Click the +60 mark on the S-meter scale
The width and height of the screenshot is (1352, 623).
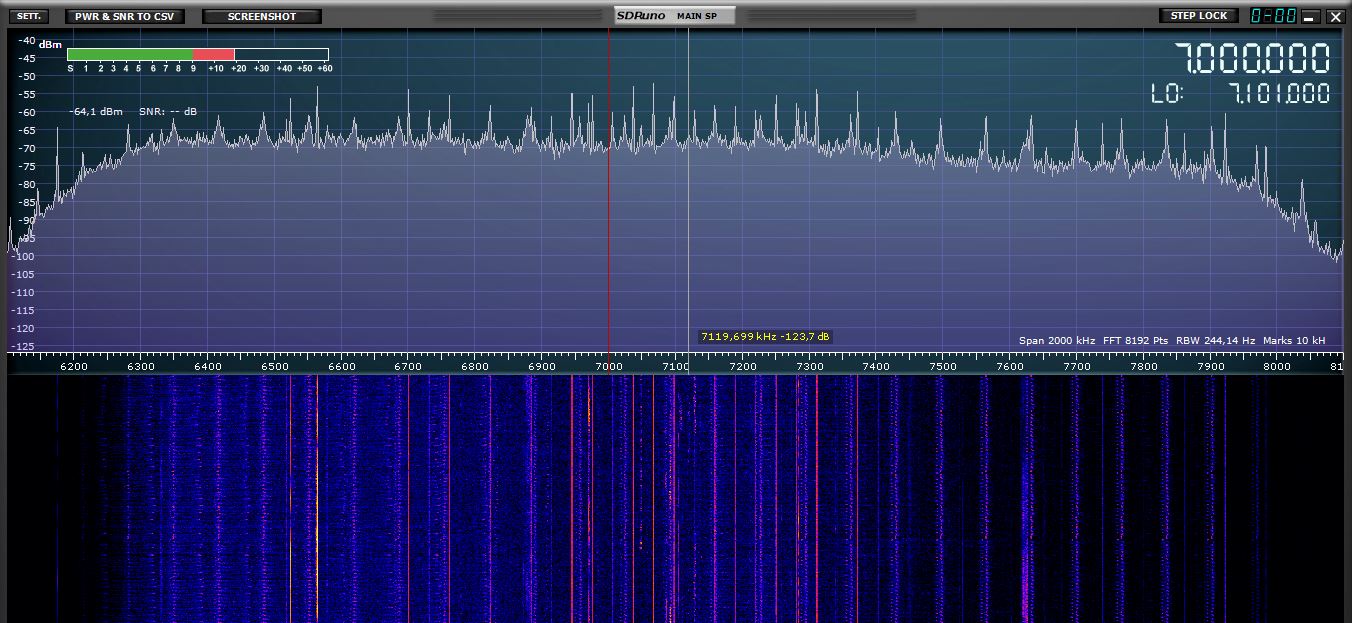pos(324,69)
